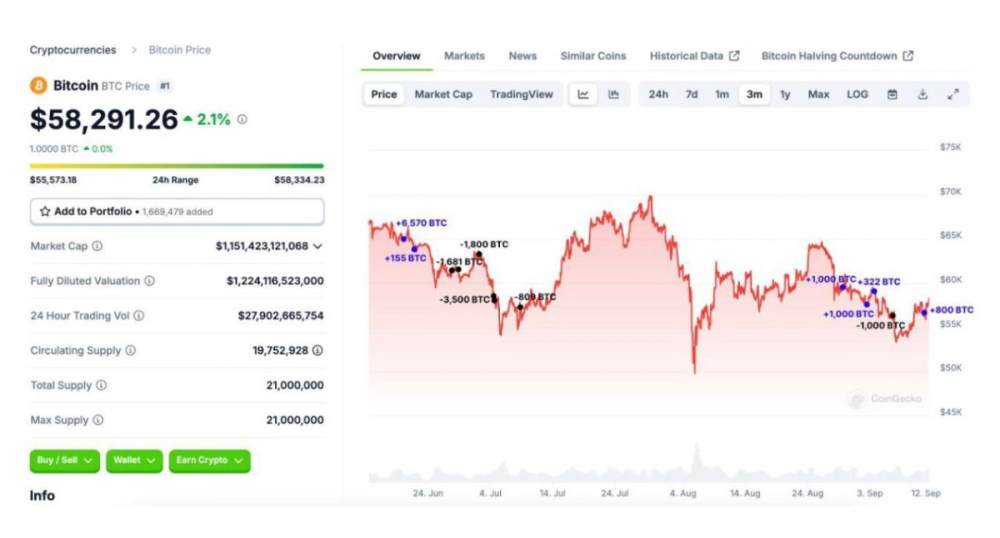Open the calendar date range picker
This screenshot has width=1000, height=538.
tap(892, 95)
